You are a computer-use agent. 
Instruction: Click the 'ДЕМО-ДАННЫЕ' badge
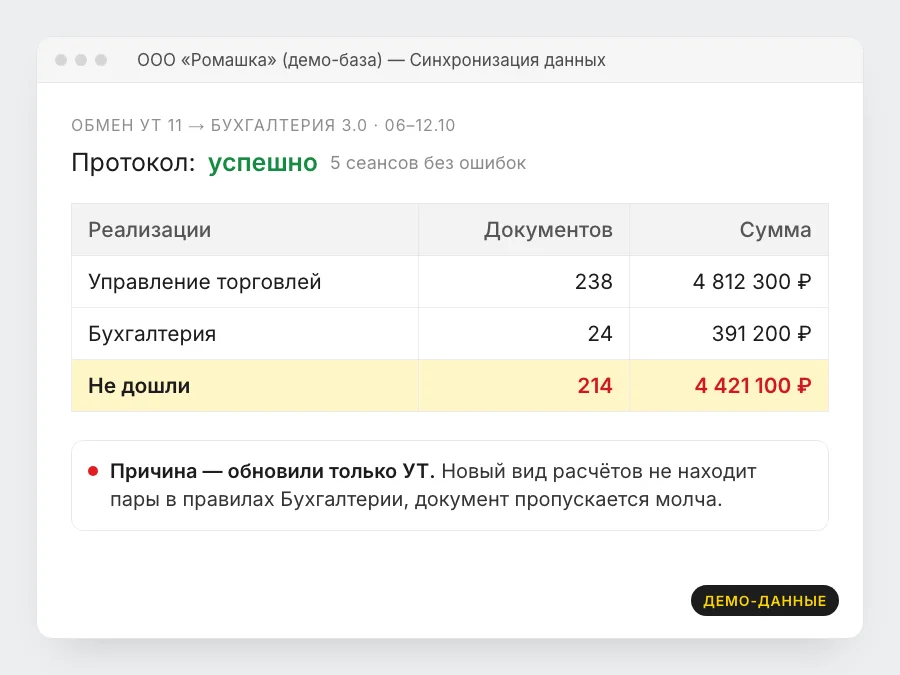coord(765,600)
